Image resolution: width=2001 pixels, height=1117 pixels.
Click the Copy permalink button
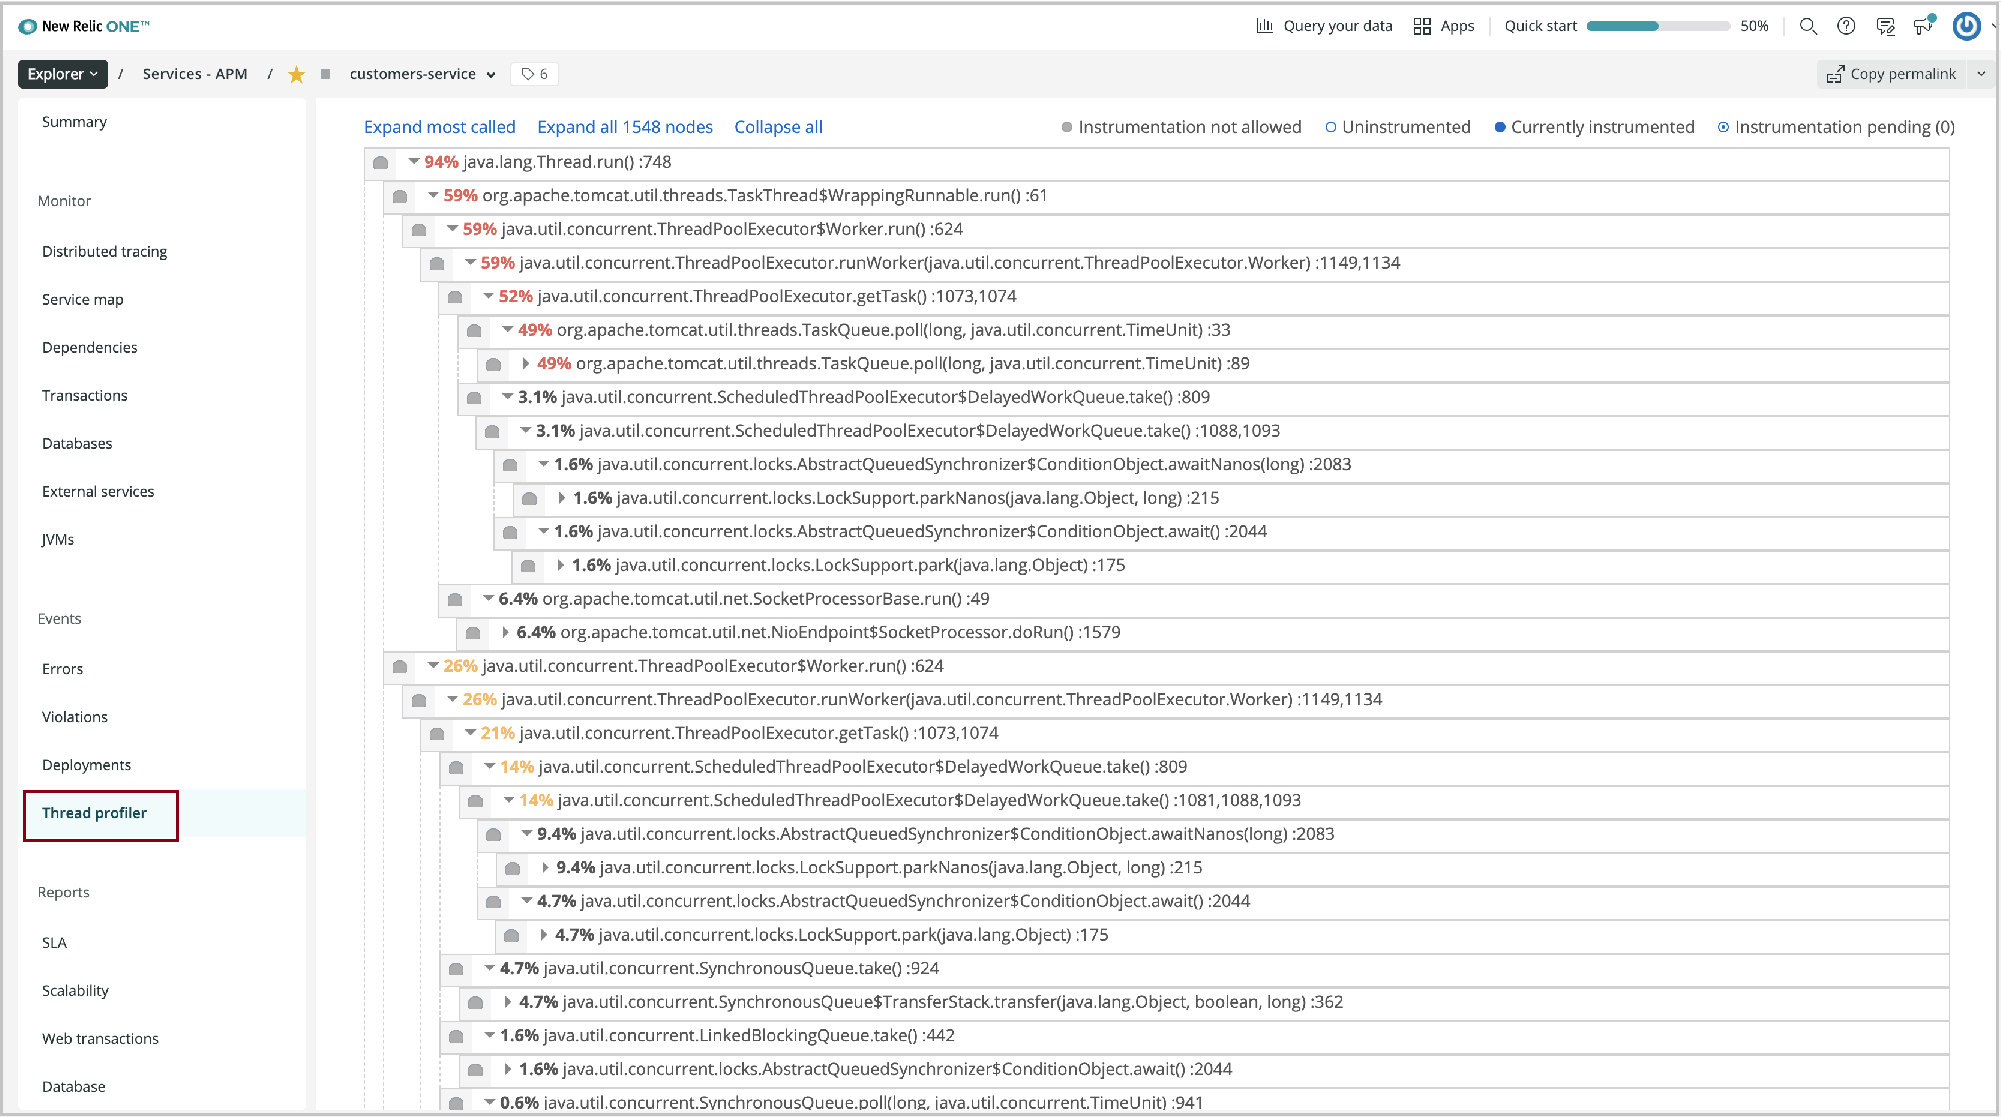coord(1890,74)
